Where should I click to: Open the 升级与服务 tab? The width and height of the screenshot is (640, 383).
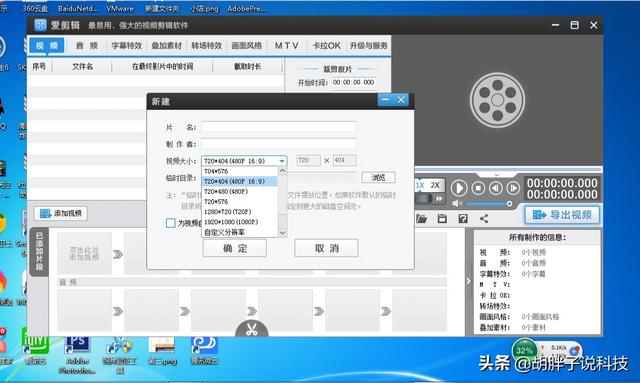369,46
